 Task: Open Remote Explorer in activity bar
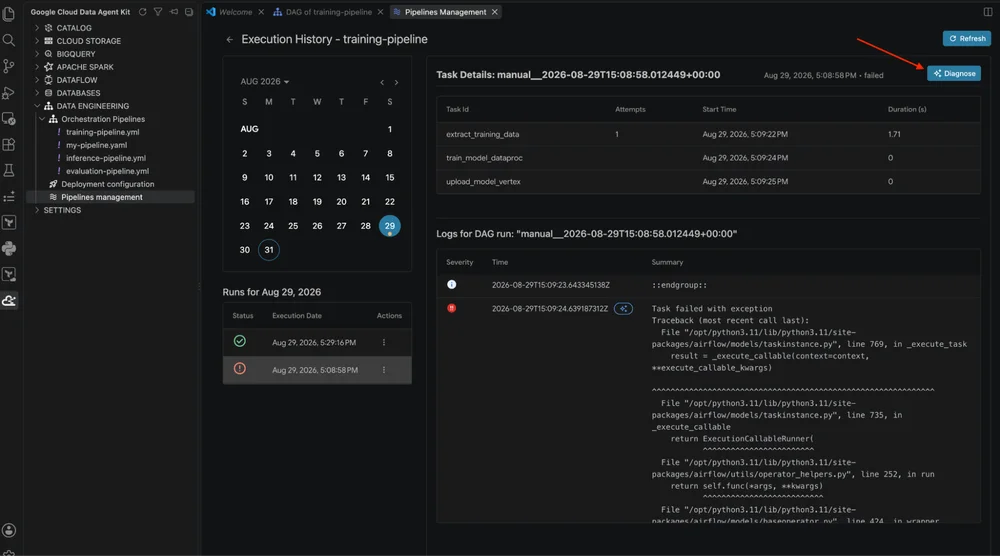coord(9,119)
